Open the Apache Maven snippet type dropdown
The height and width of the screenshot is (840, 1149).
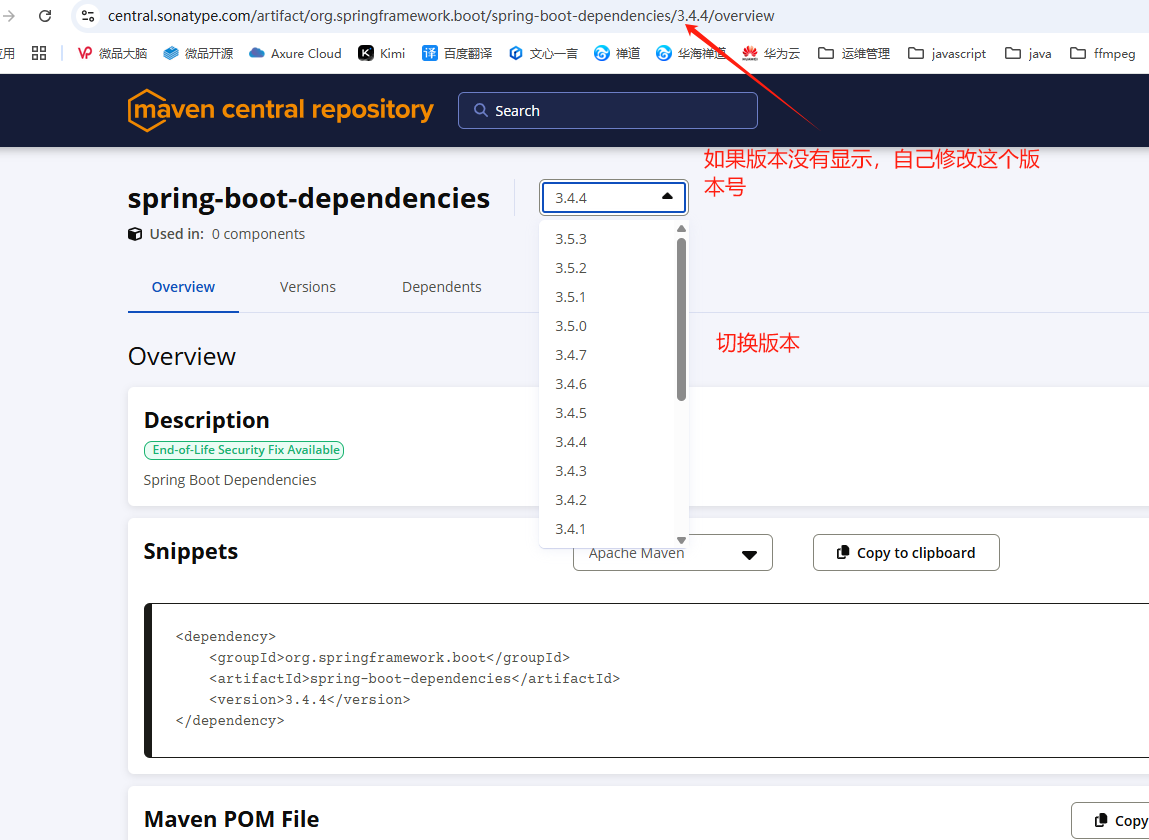coord(673,553)
